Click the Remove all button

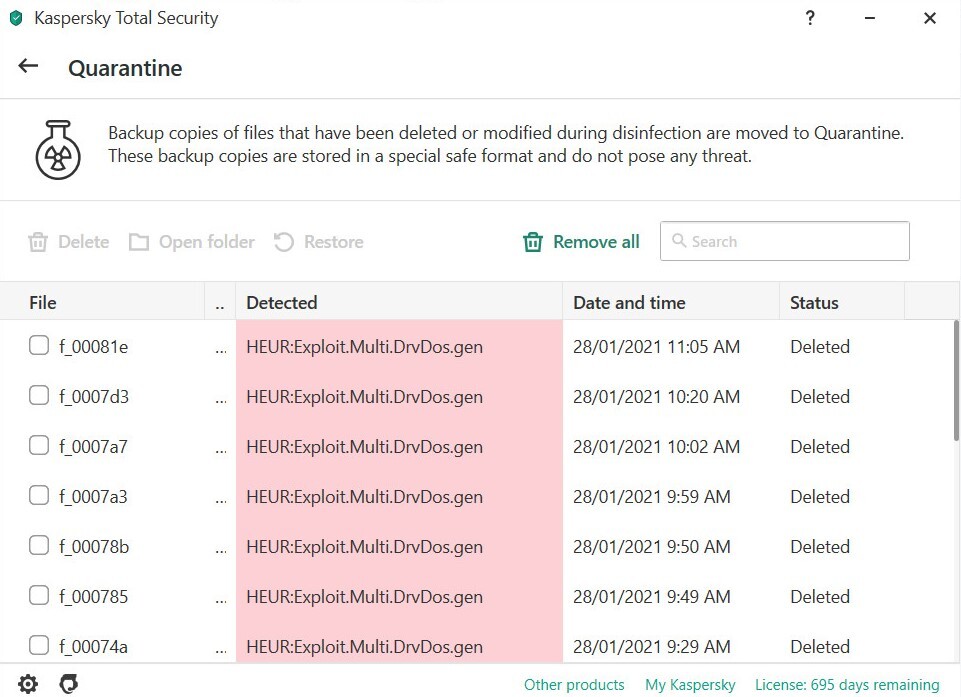[x=581, y=242]
